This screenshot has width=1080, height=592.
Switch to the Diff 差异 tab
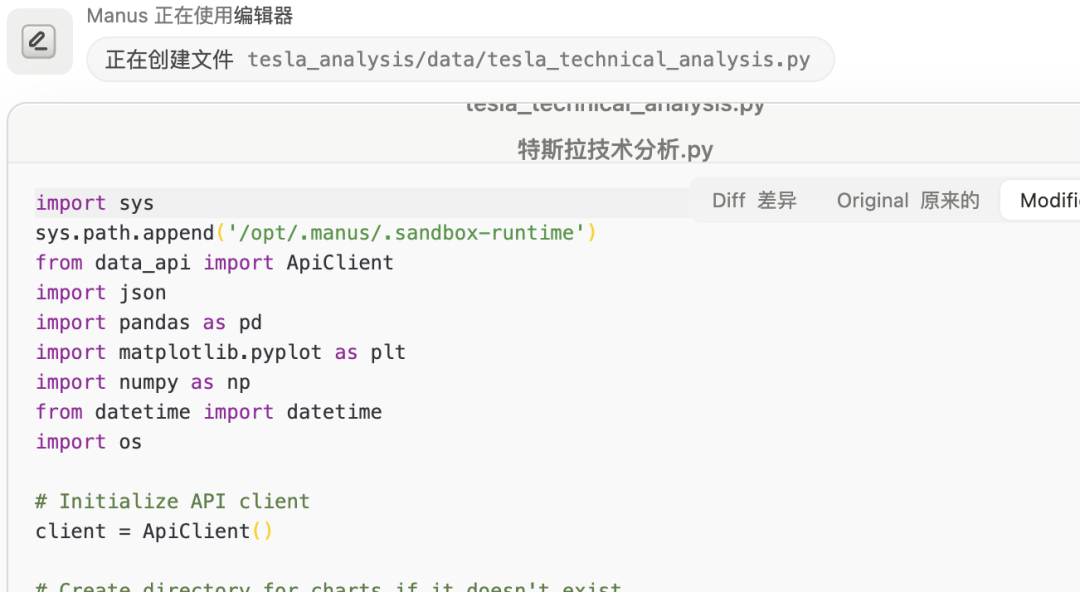(x=754, y=200)
